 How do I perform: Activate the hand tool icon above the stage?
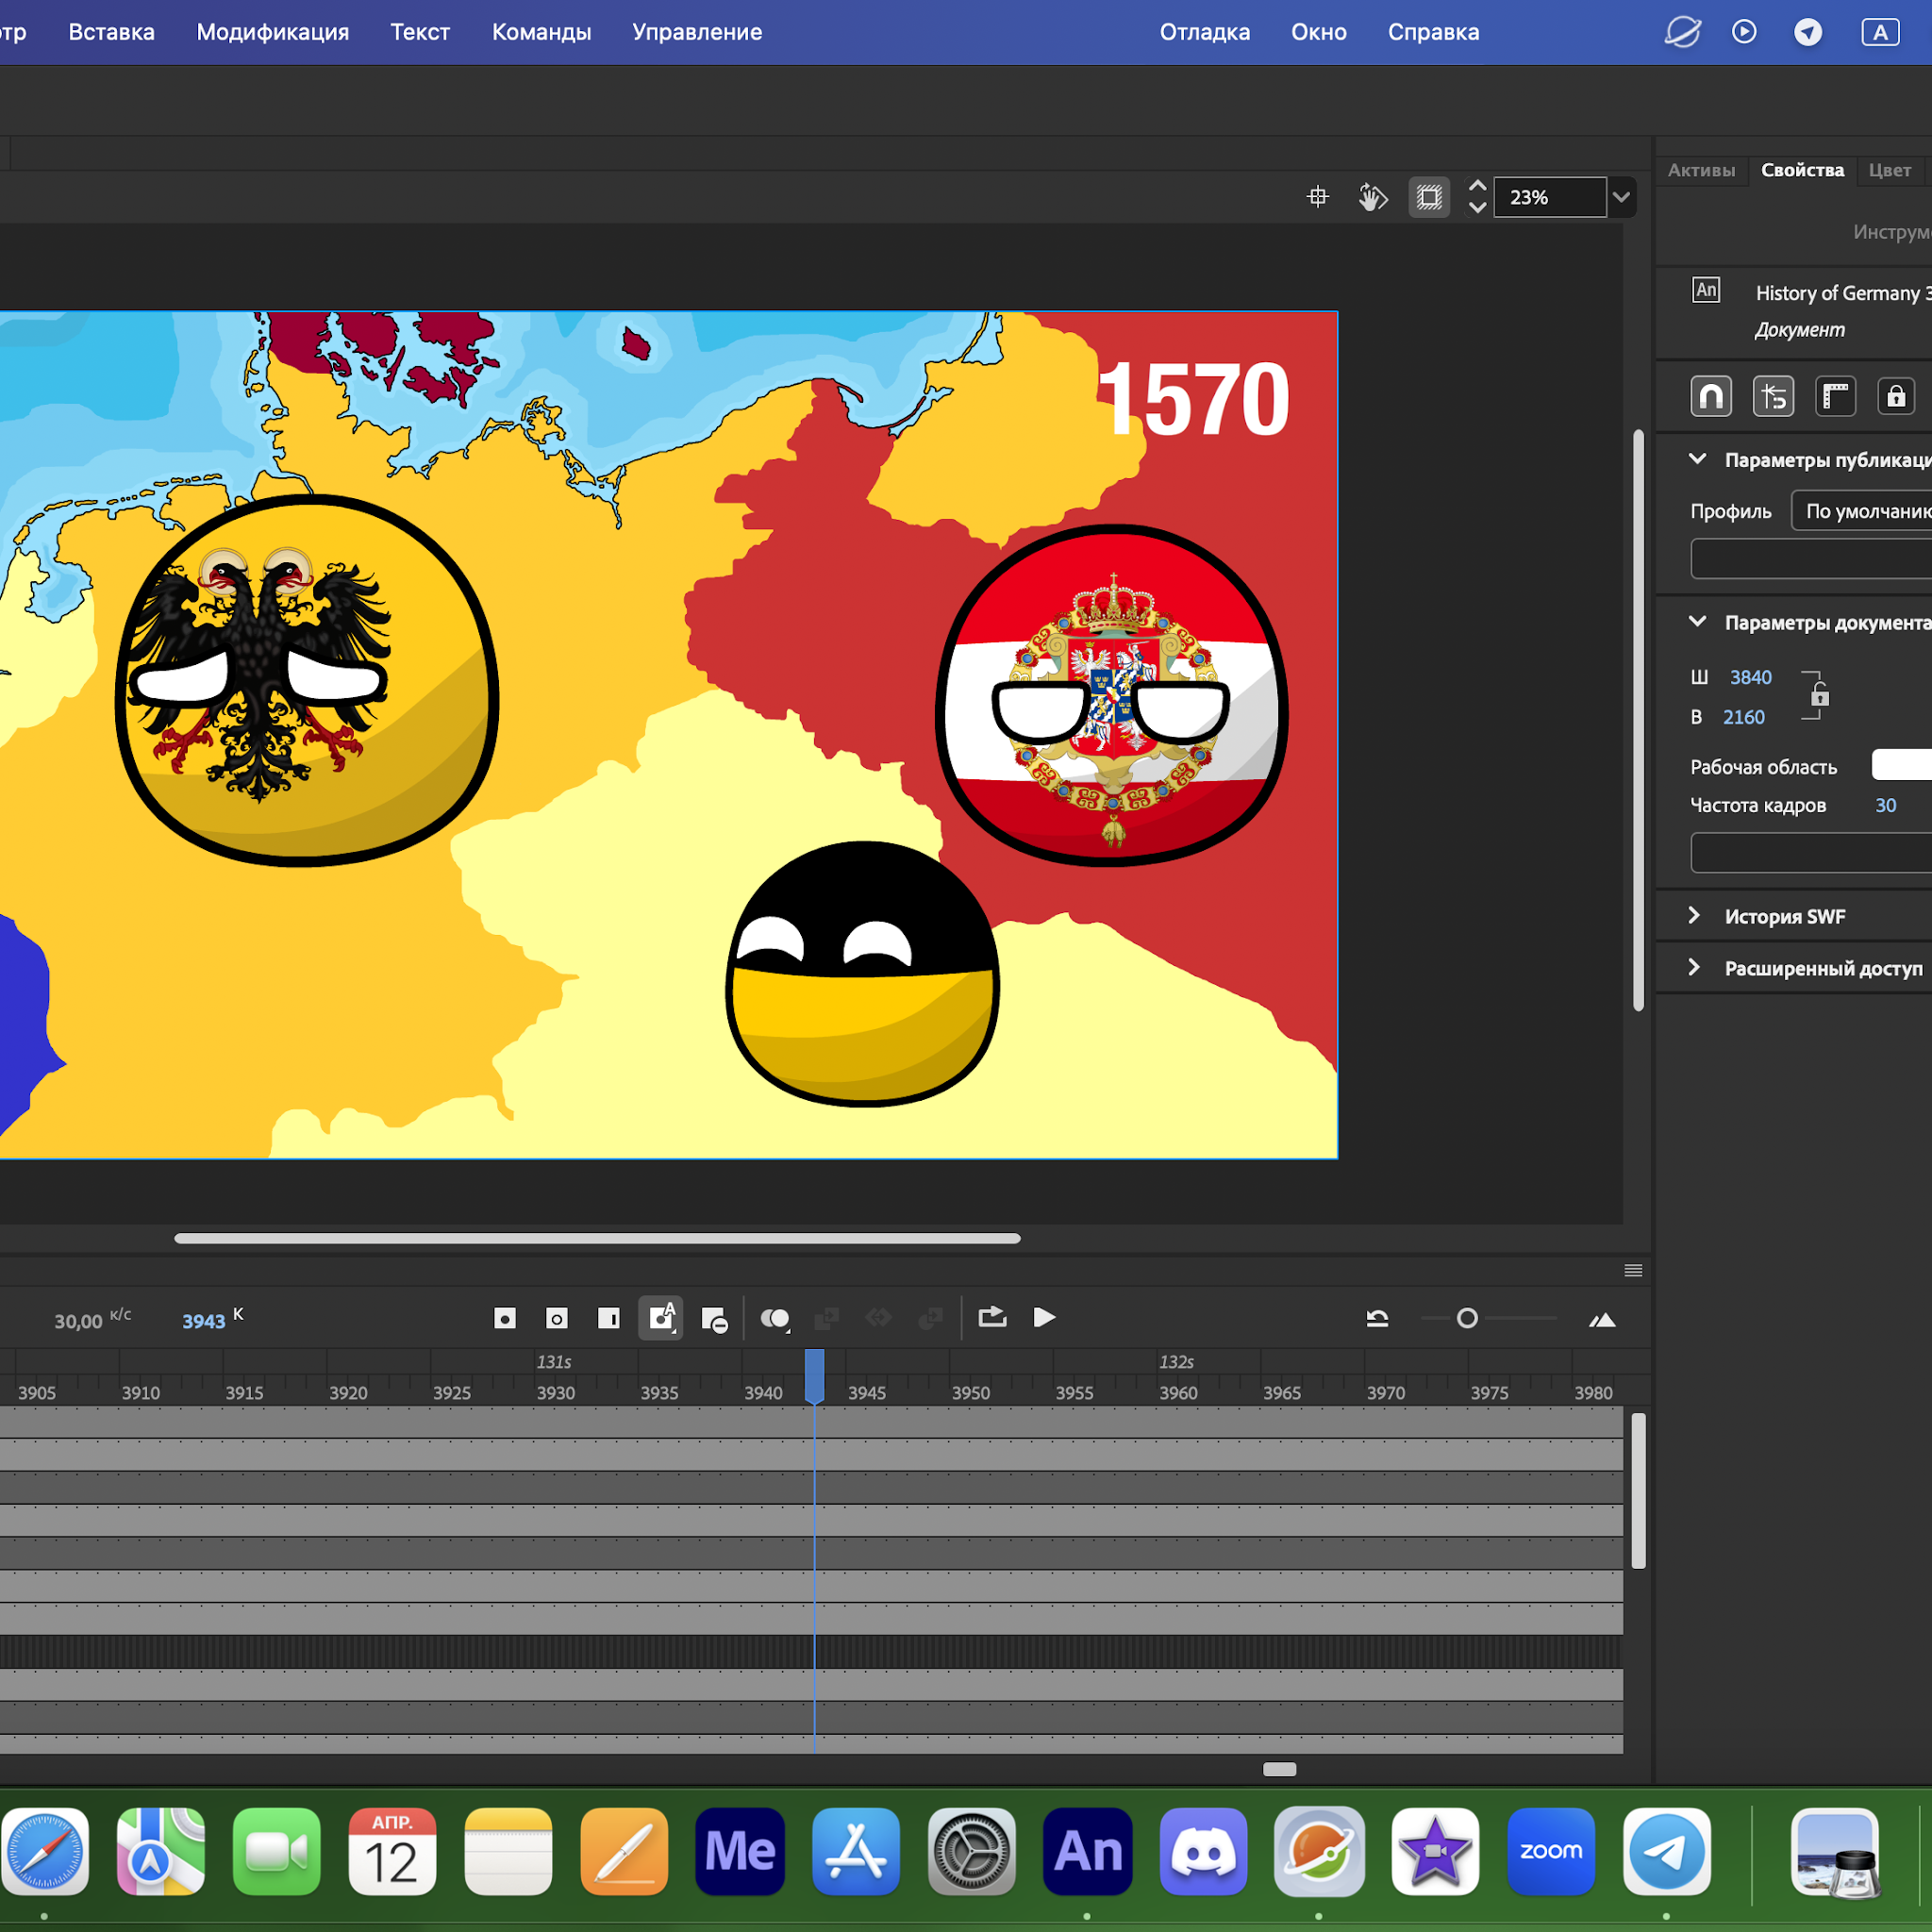tap(1372, 196)
